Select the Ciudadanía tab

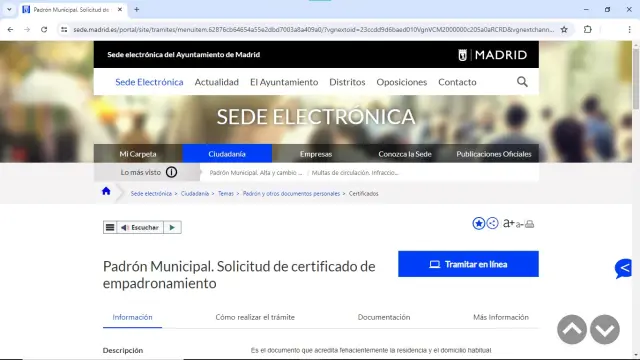pyautogui.click(x=227, y=154)
